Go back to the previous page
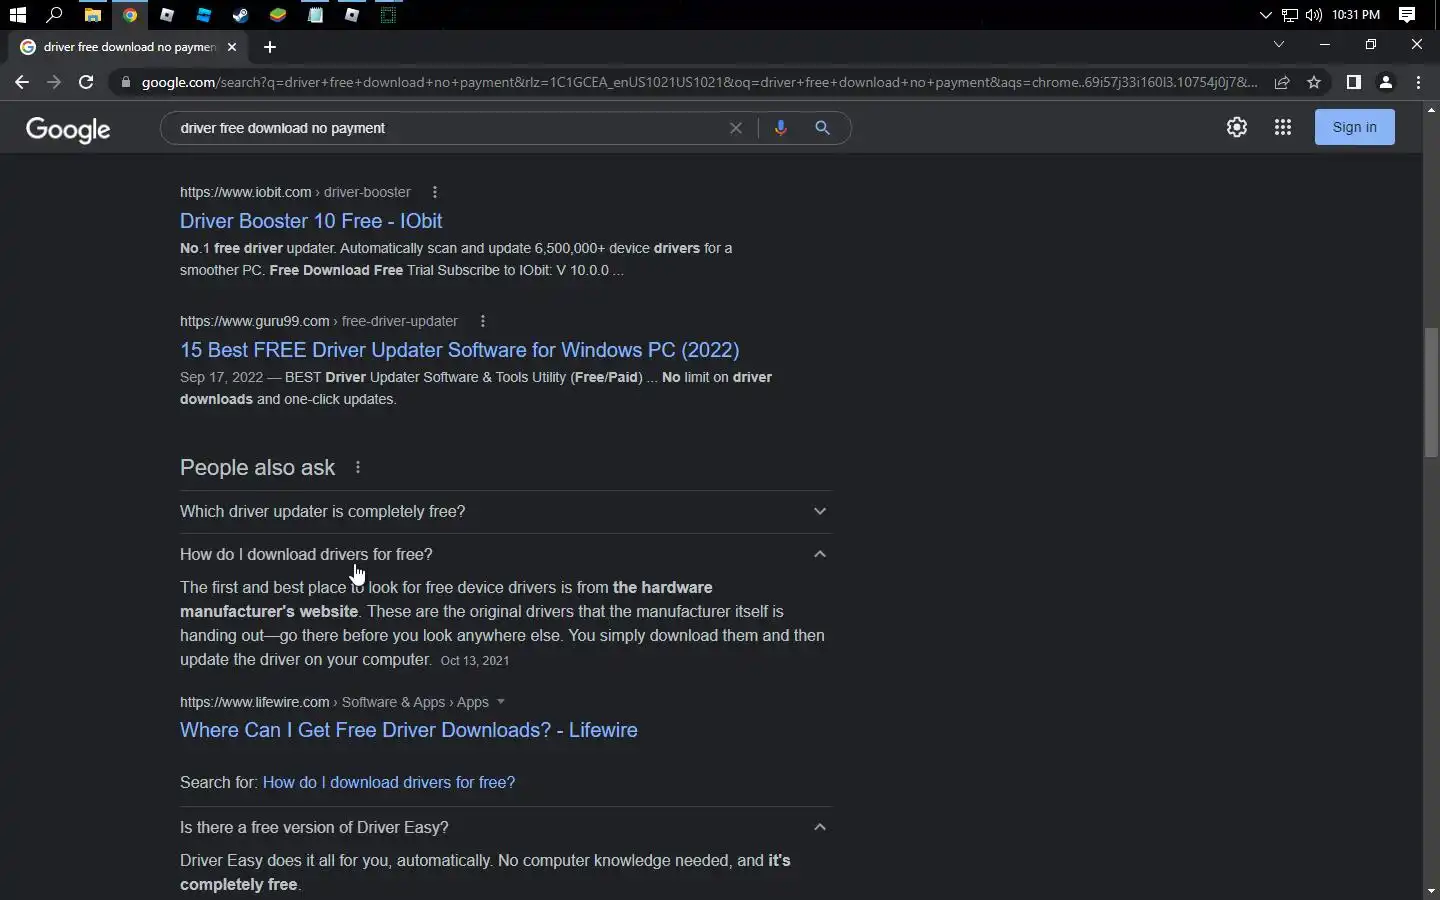Image resolution: width=1440 pixels, height=900 pixels. pos(22,82)
